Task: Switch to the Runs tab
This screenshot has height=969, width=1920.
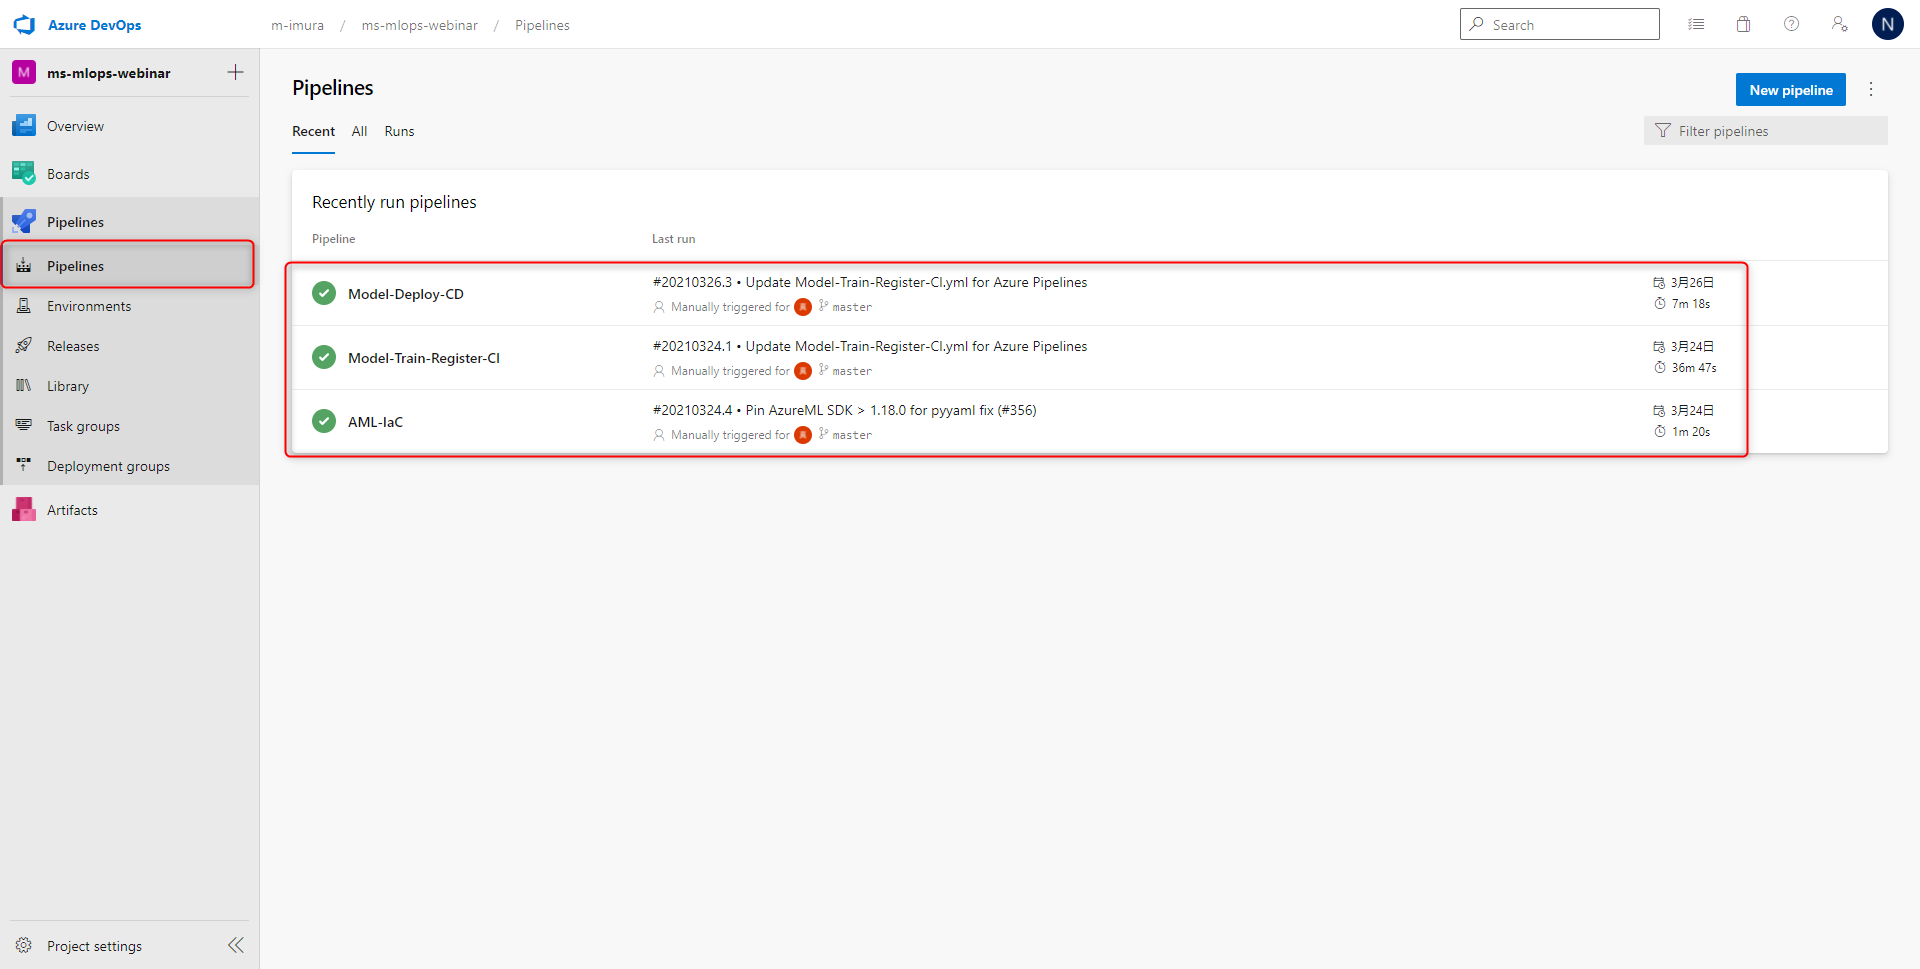Action: pos(399,131)
